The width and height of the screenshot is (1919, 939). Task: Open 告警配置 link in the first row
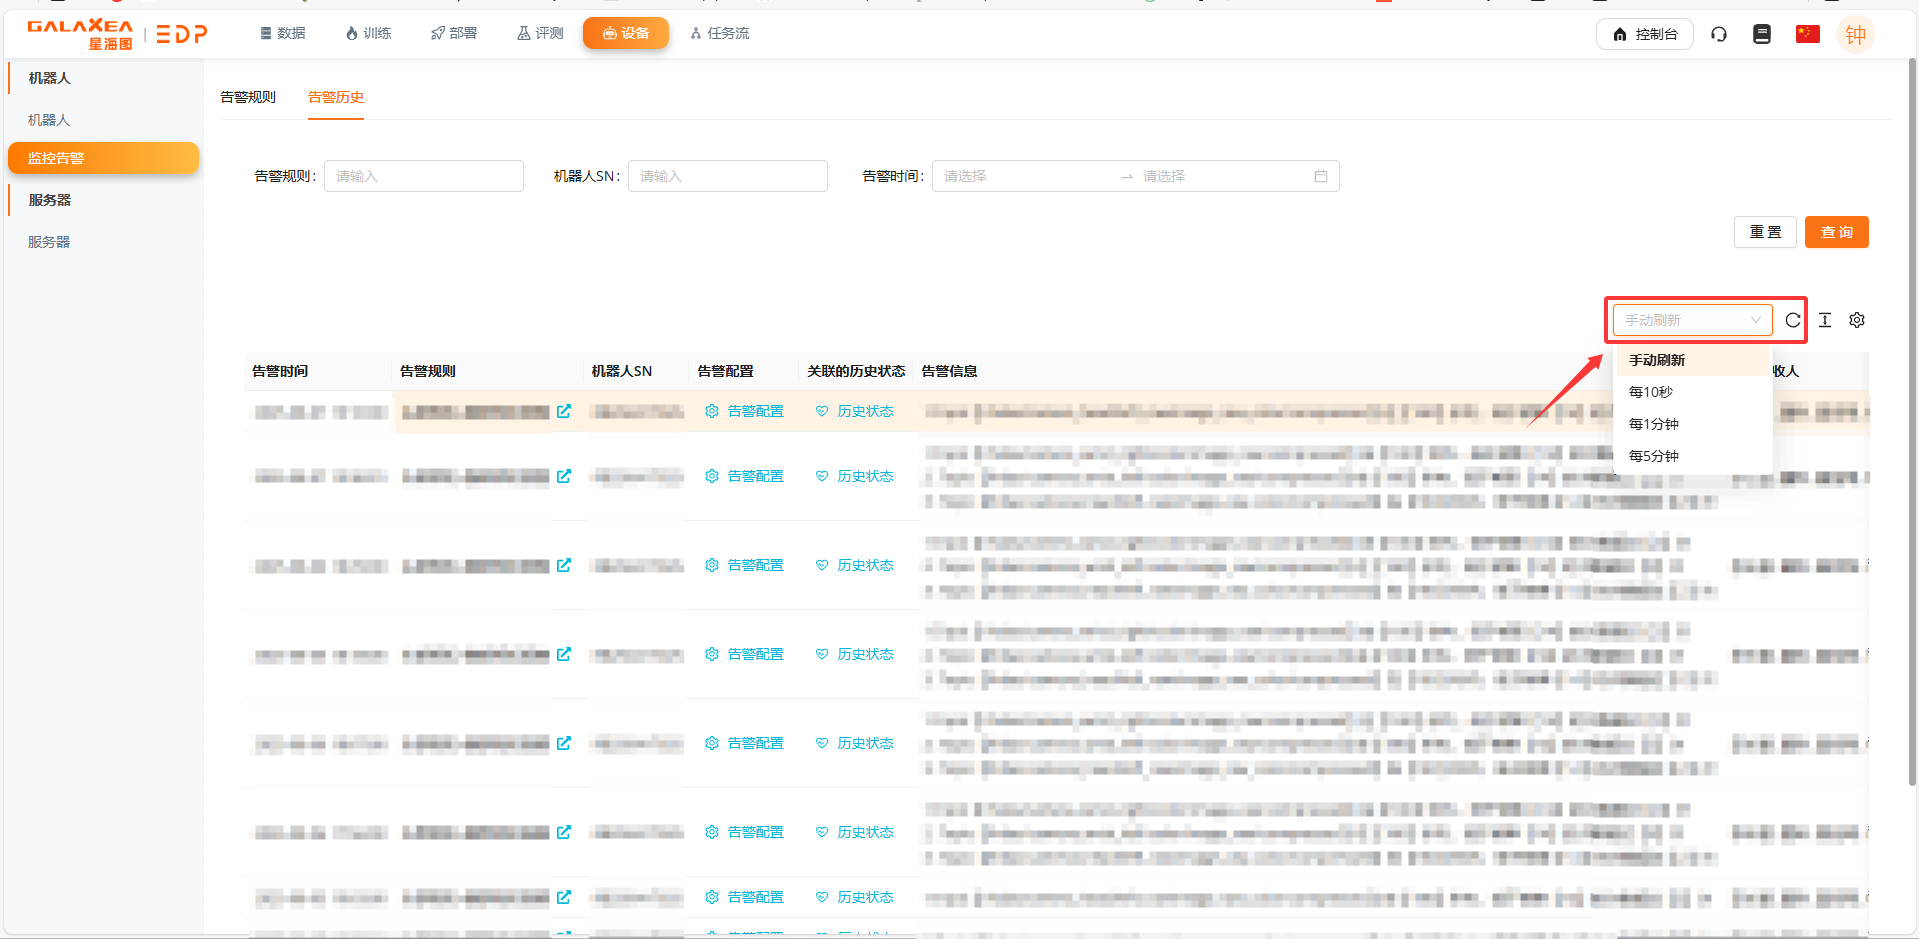(745, 411)
